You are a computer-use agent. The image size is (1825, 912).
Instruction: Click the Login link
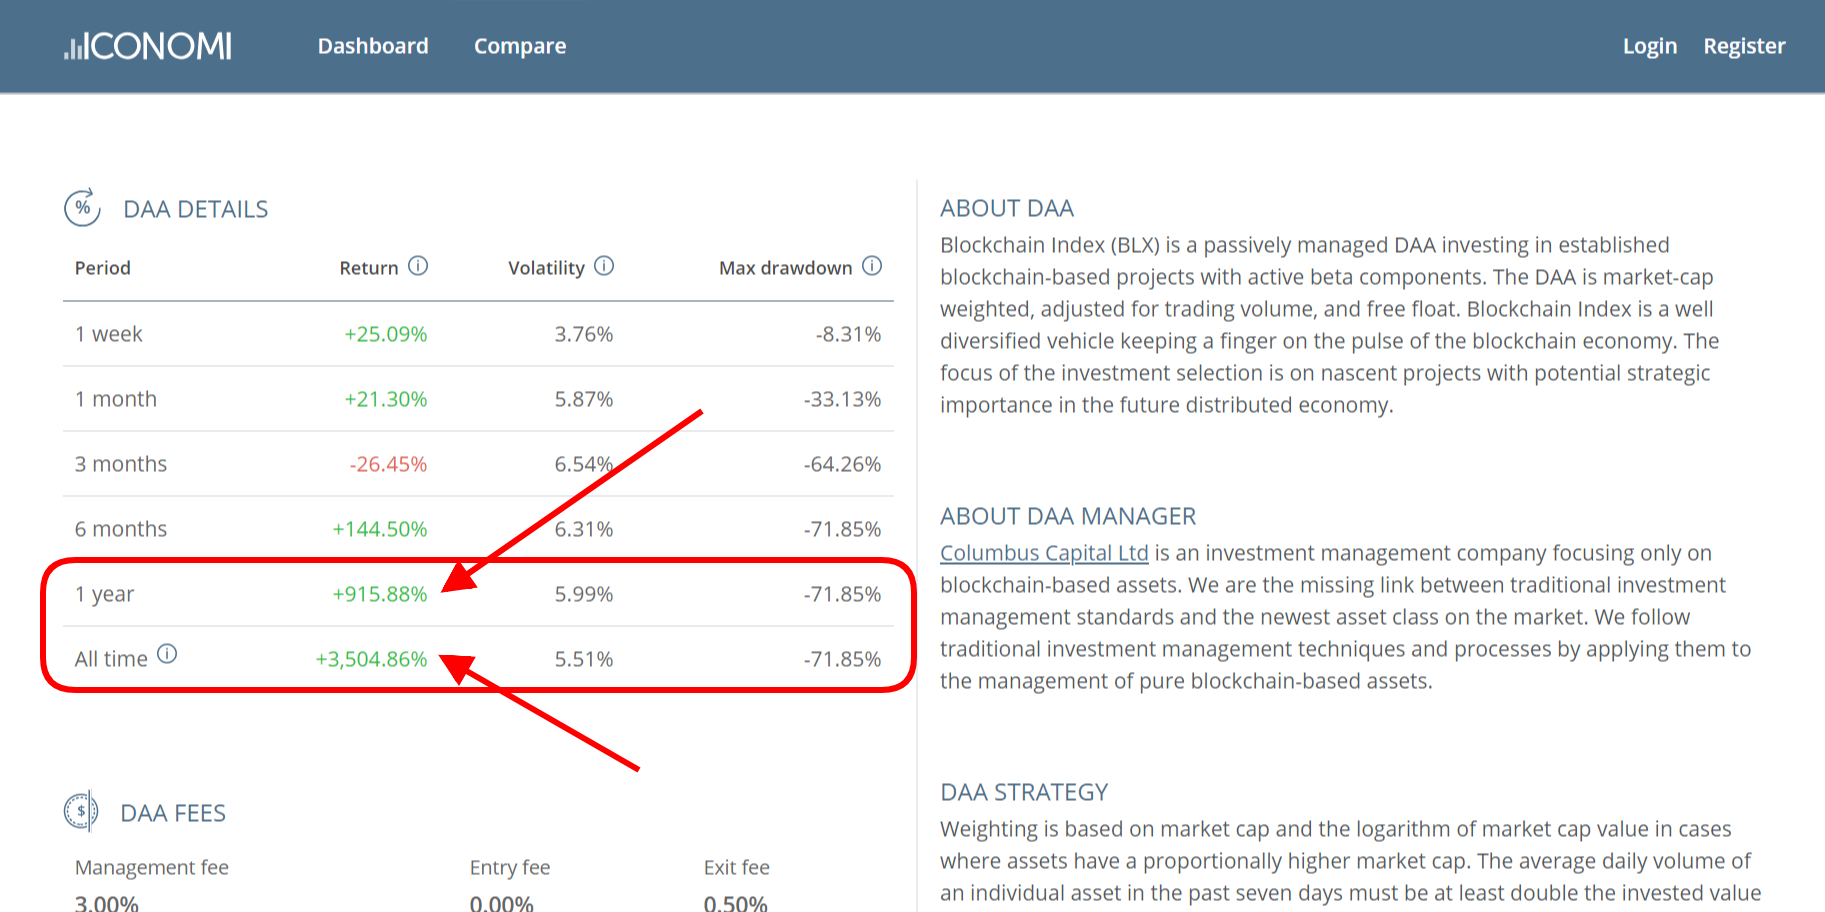[1649, 46]
